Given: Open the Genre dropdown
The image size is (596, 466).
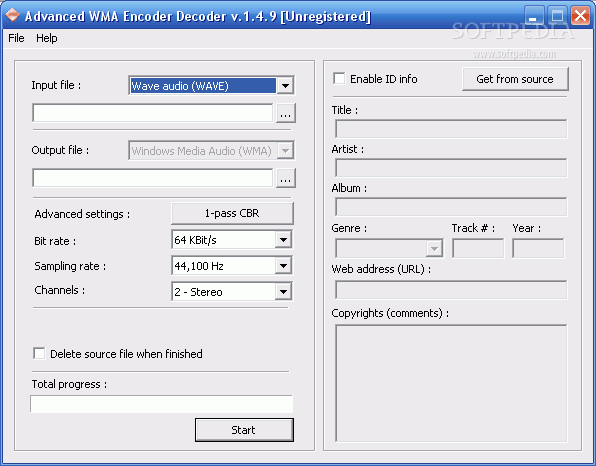Looking at the screenshot, I should tap(434, 249).
